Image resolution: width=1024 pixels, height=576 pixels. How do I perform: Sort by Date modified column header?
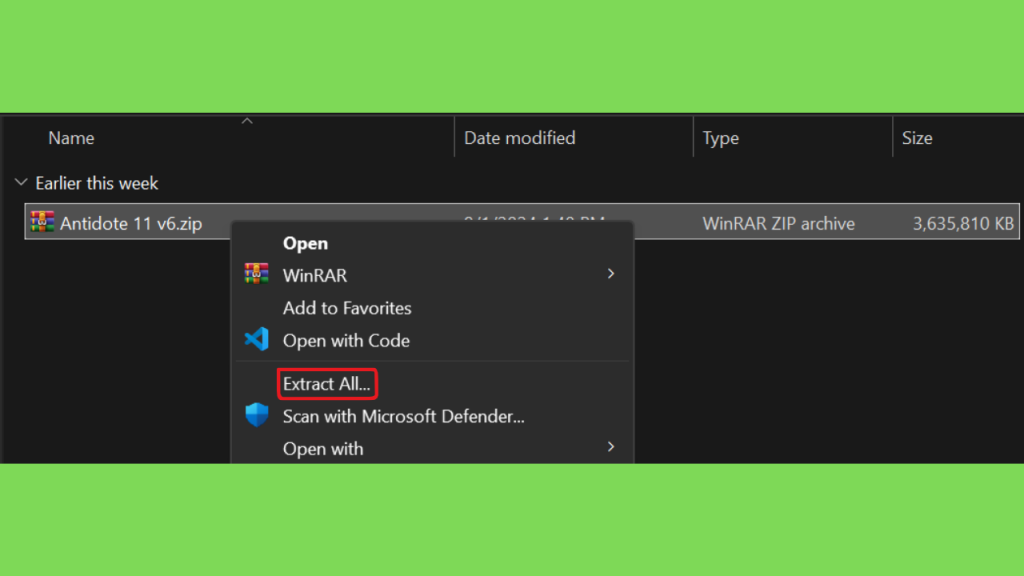[x=519, y=138]
